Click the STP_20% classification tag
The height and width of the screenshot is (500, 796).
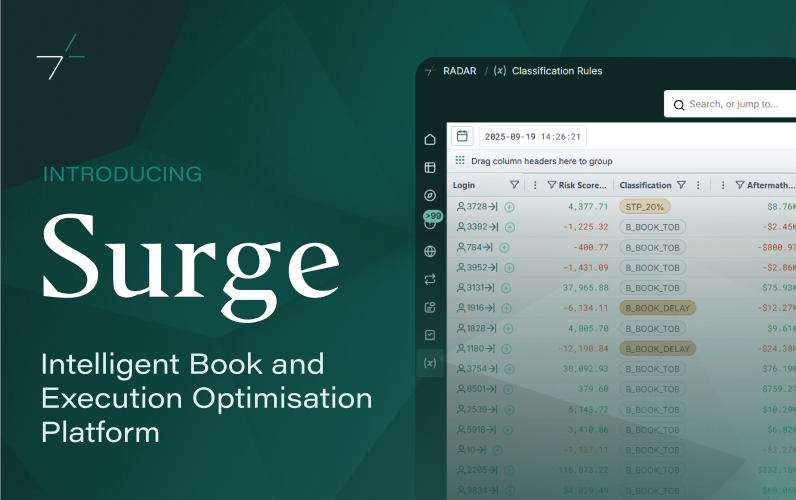pos(644,207)
